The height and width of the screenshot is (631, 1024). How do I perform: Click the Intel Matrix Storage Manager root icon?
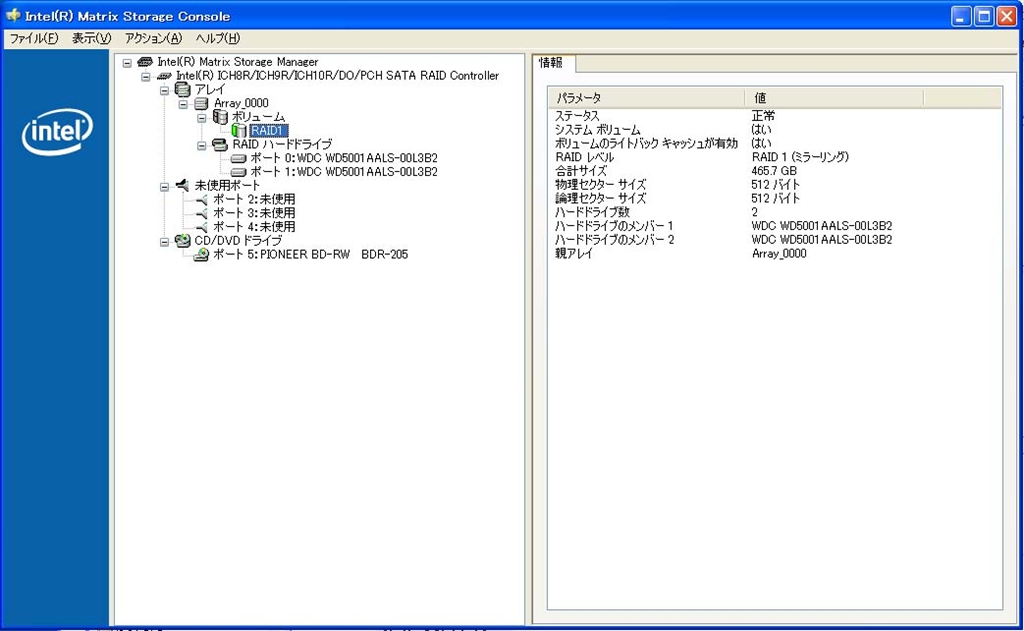(145, 62)
